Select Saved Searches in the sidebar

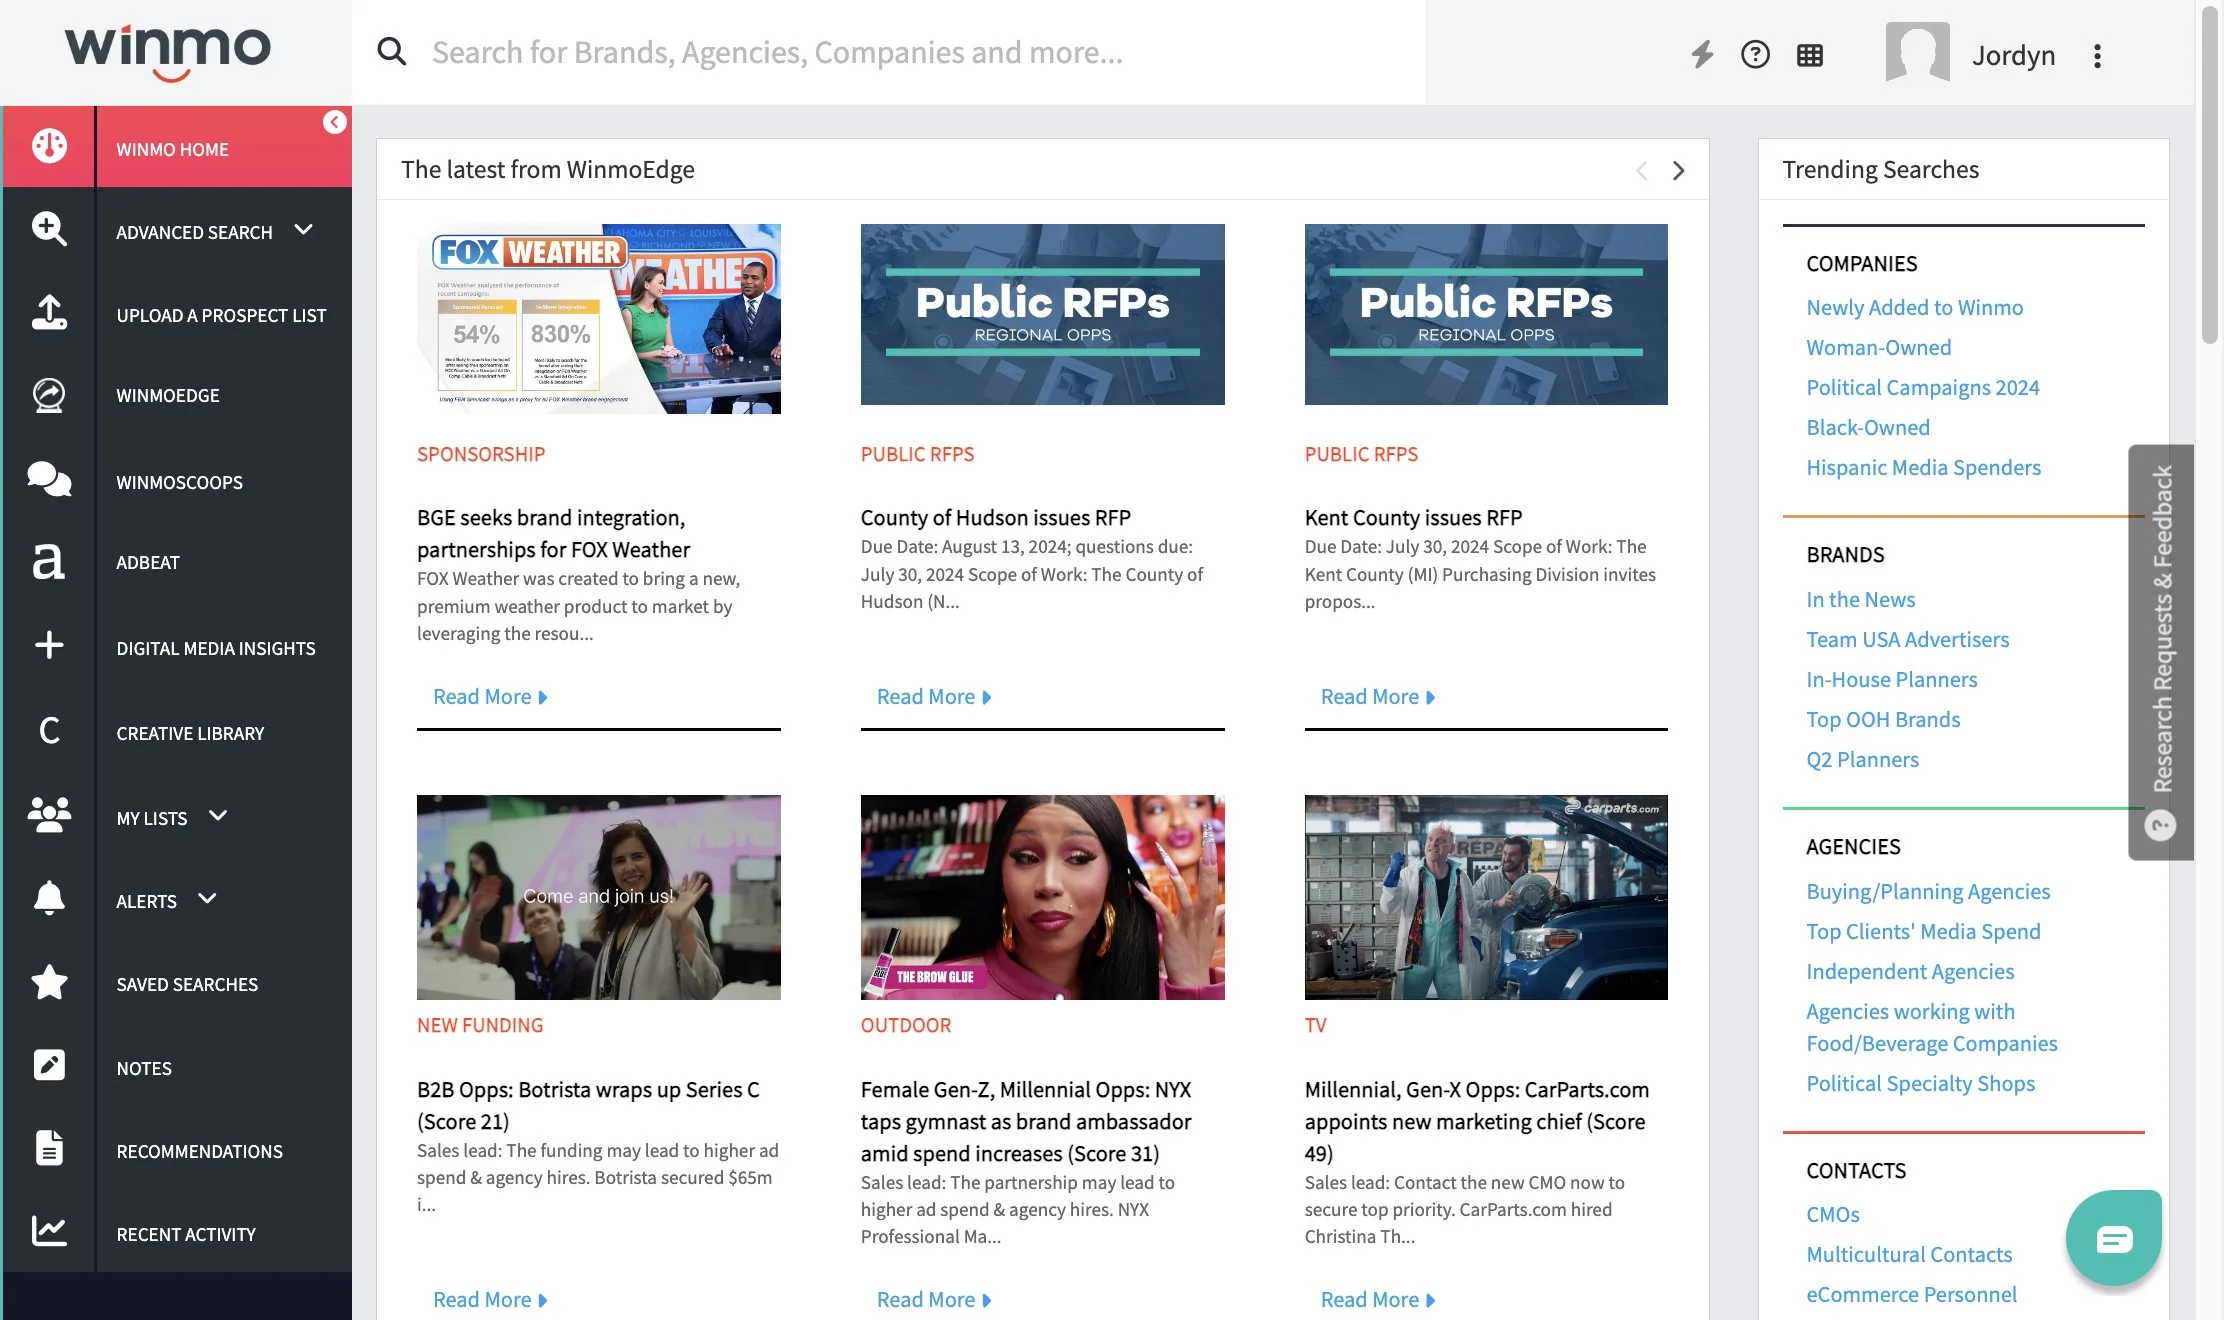click(187, 985)
